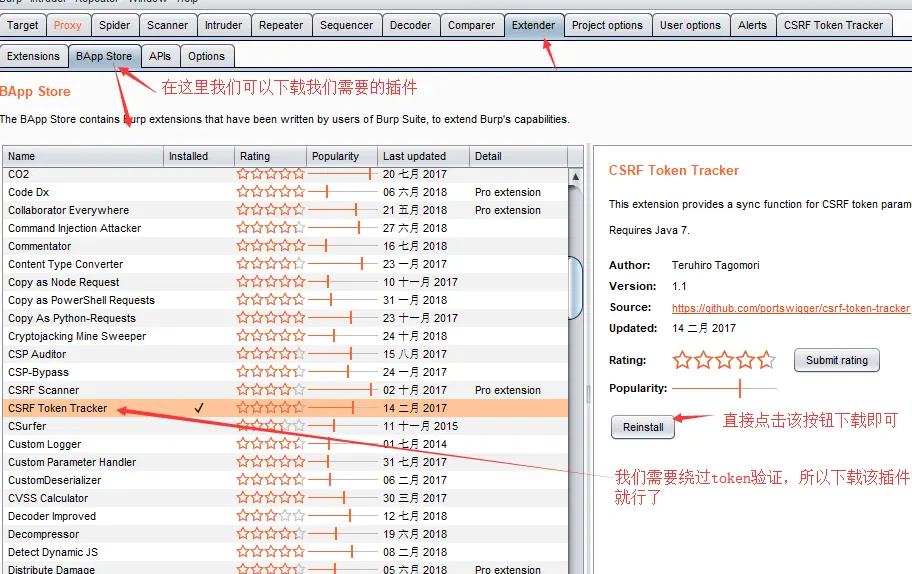Open the CSRF Token Tracker tab

(x=833, y=26)
